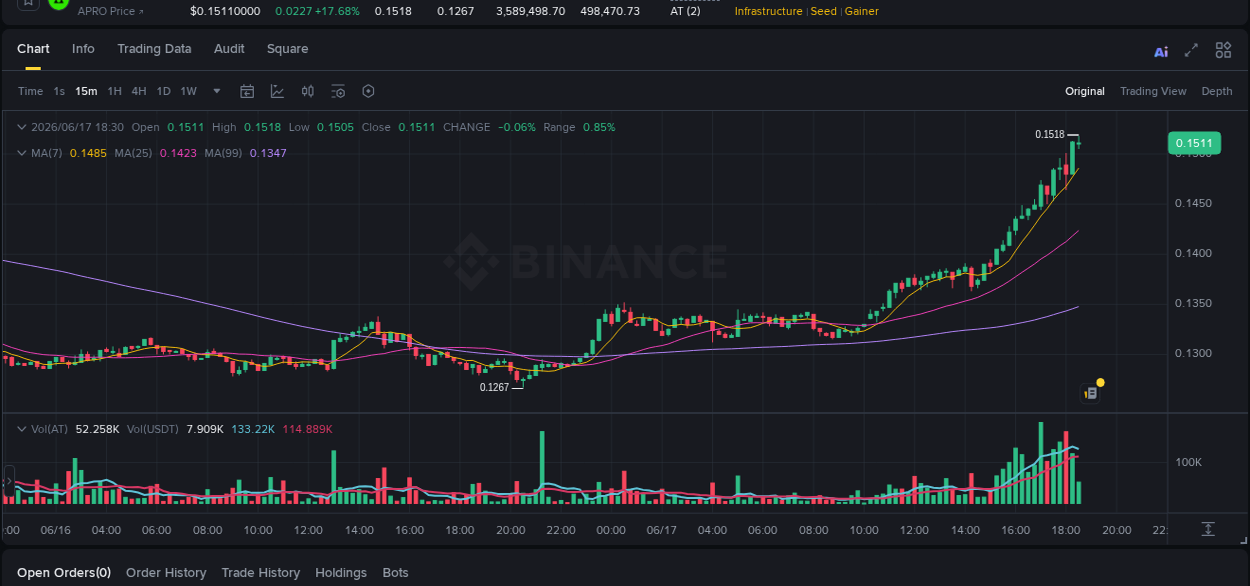
Task: Open the Trade History tab
Action: [x=261, y=573]
